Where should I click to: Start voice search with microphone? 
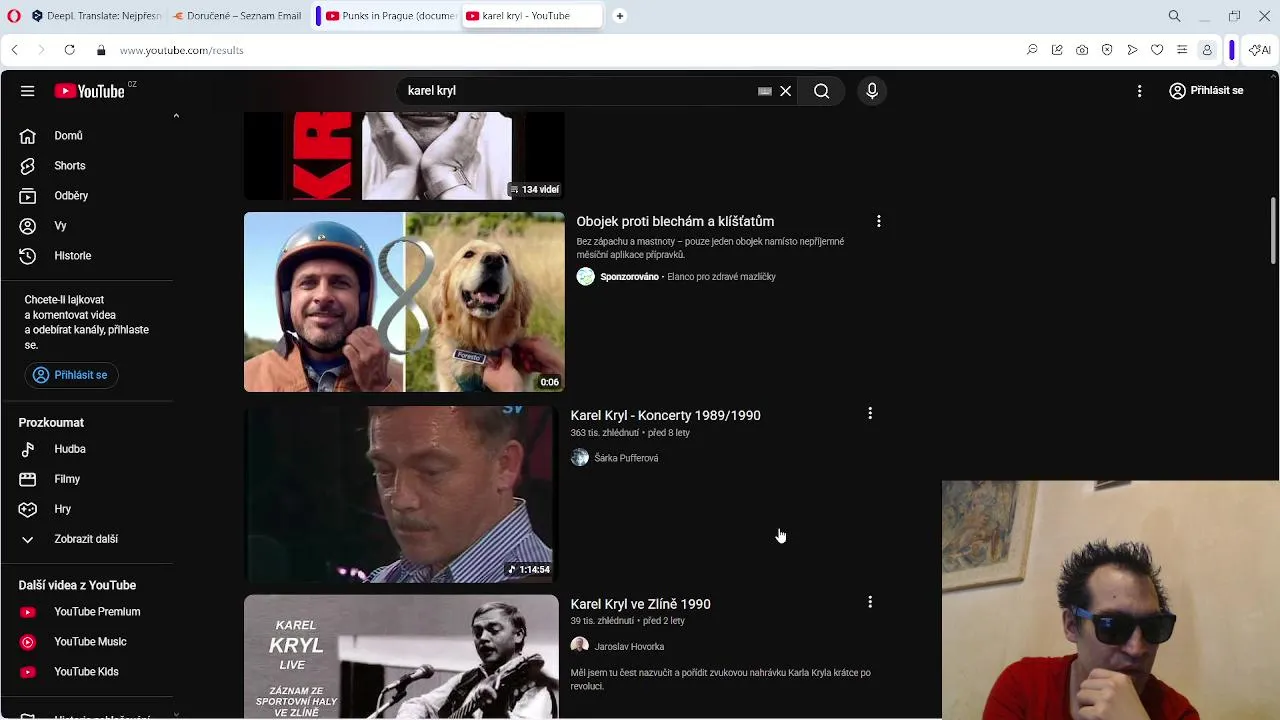872,91
